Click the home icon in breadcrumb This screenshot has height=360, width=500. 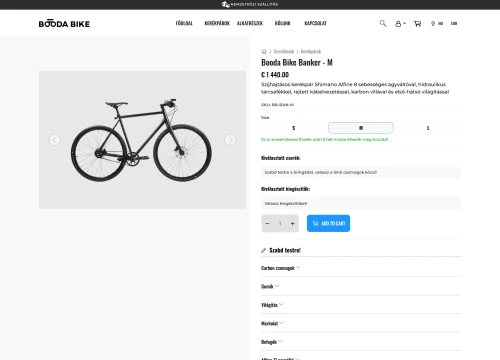(x=264, y=51)
